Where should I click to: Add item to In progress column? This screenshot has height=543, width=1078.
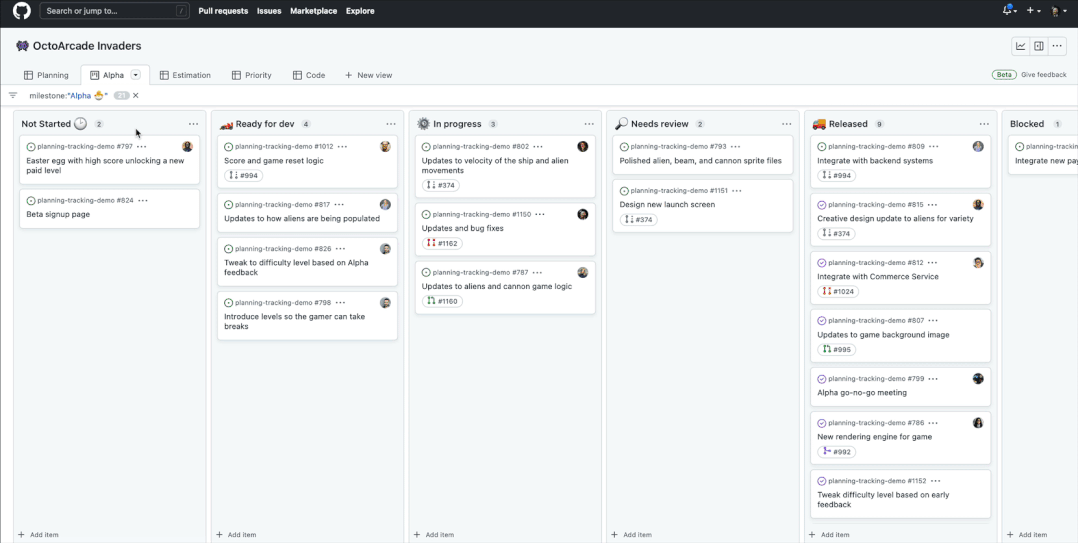[433, 534]
